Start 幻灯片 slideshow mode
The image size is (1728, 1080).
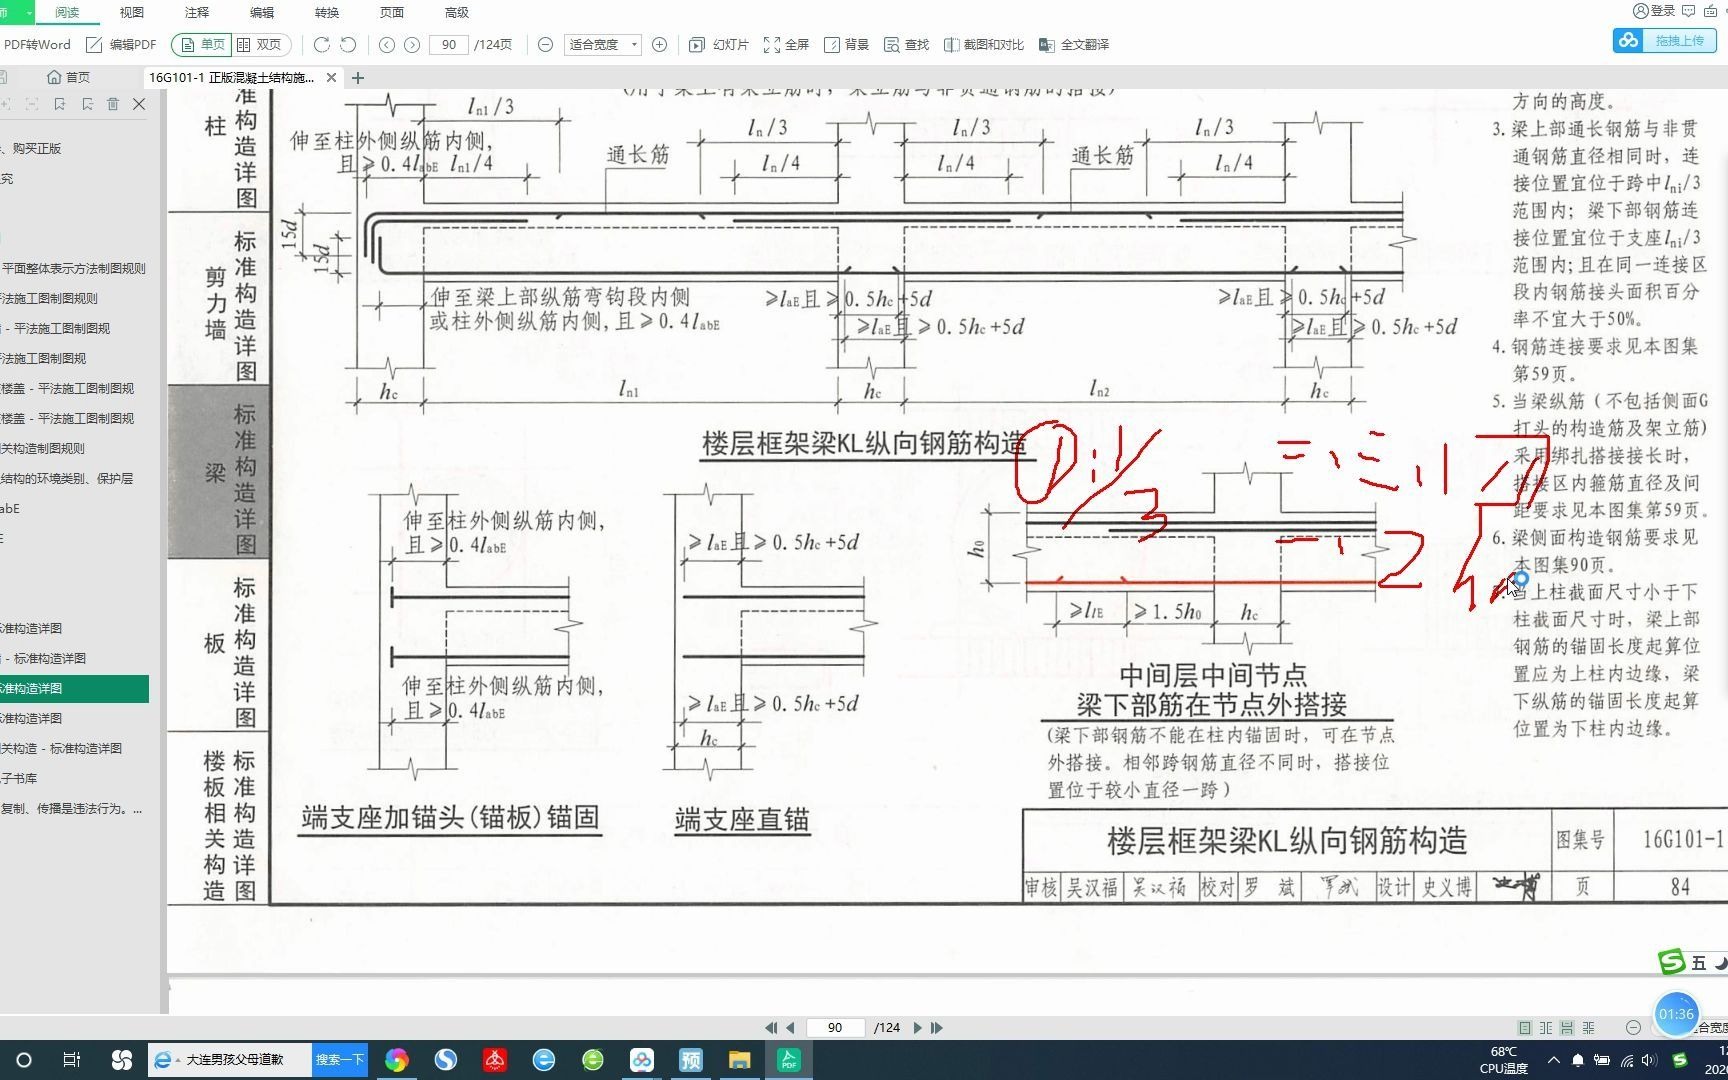click(719, 44)
